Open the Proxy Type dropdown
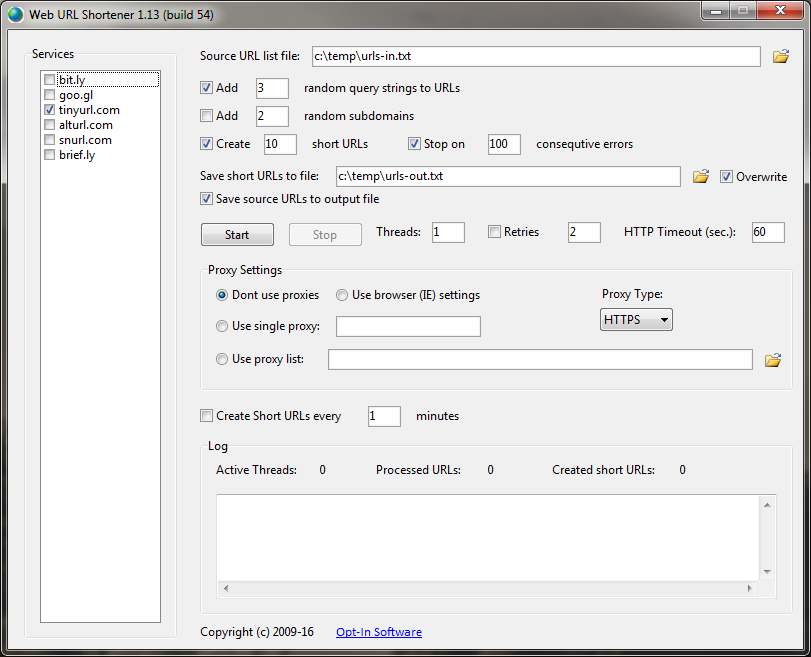The width and height of the screenshot is (811, 657). pyautogui.click(x=635, y=320)
